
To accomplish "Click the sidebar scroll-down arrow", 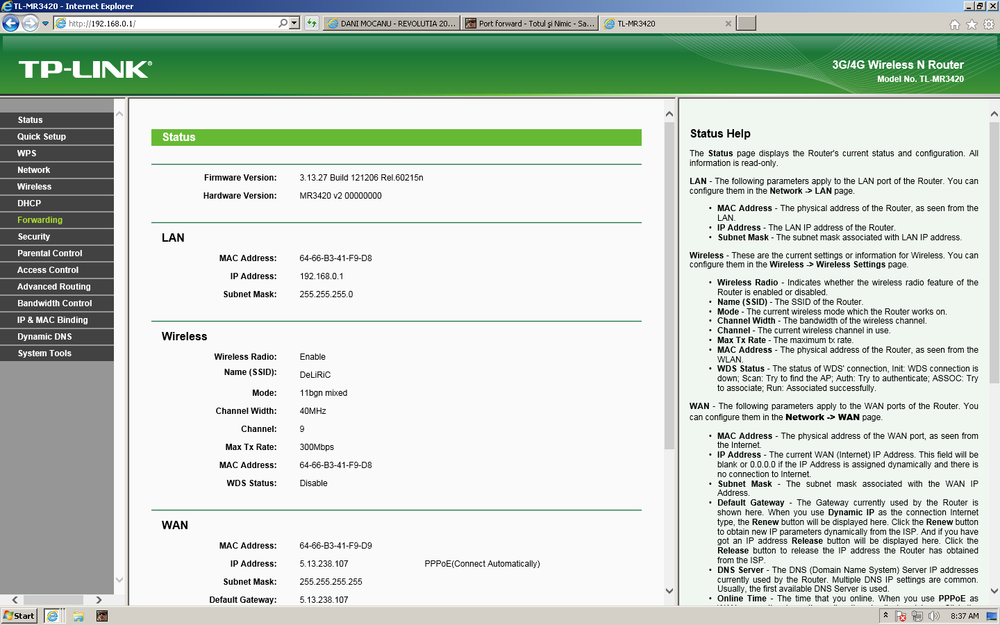I will (x=119, y=580).
